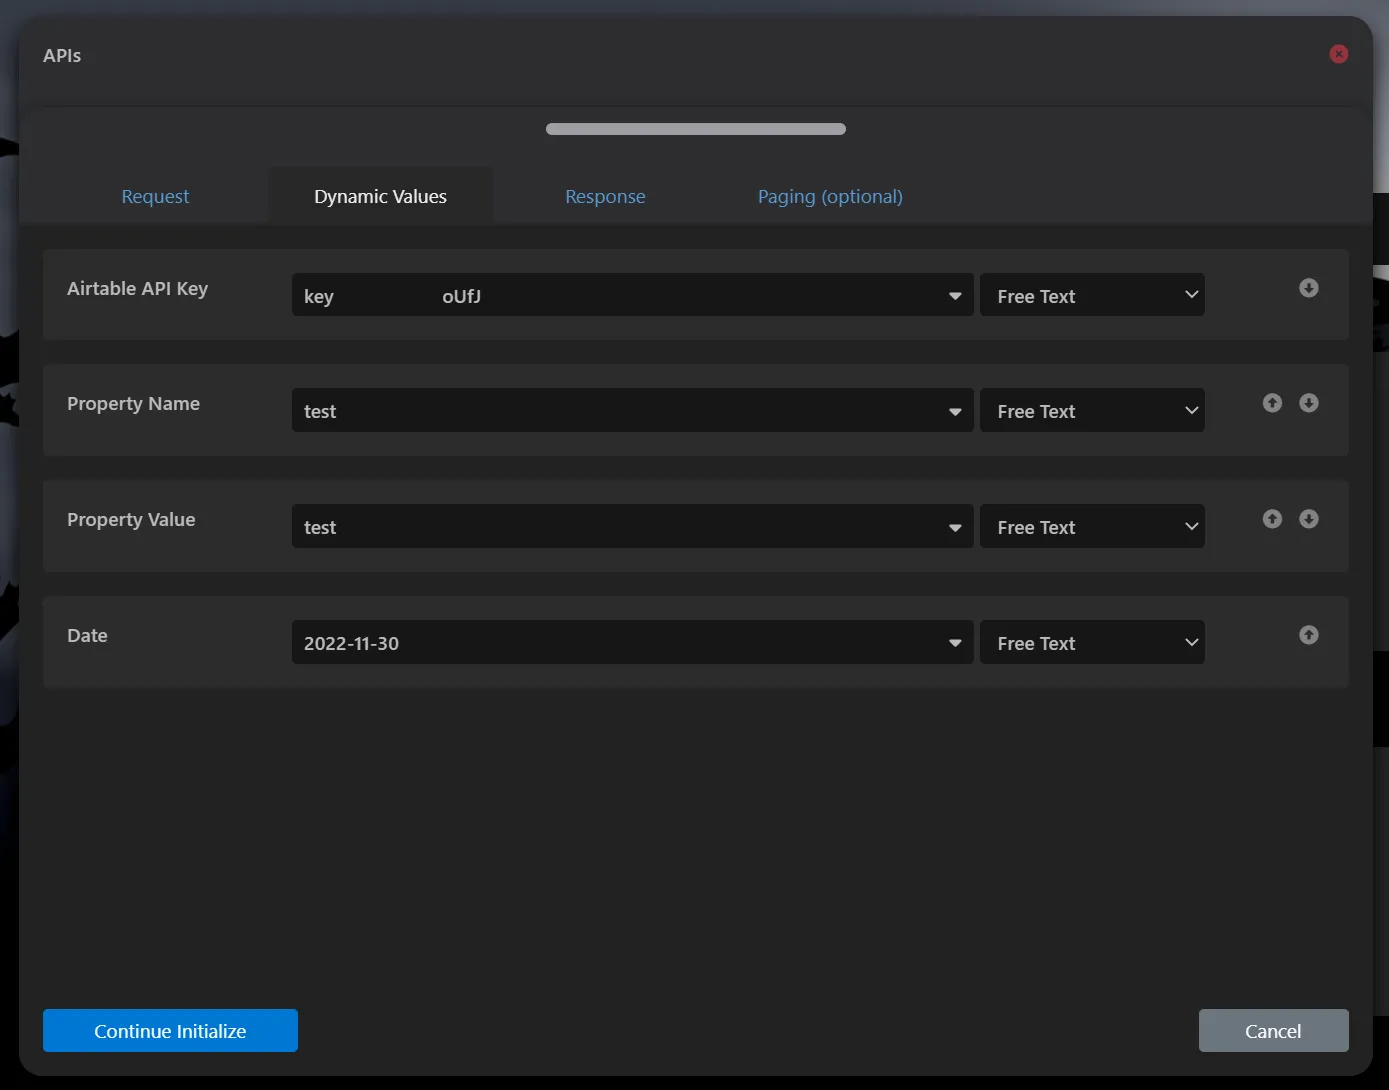
Task: Move Property Value row down
Action: 1308,519
